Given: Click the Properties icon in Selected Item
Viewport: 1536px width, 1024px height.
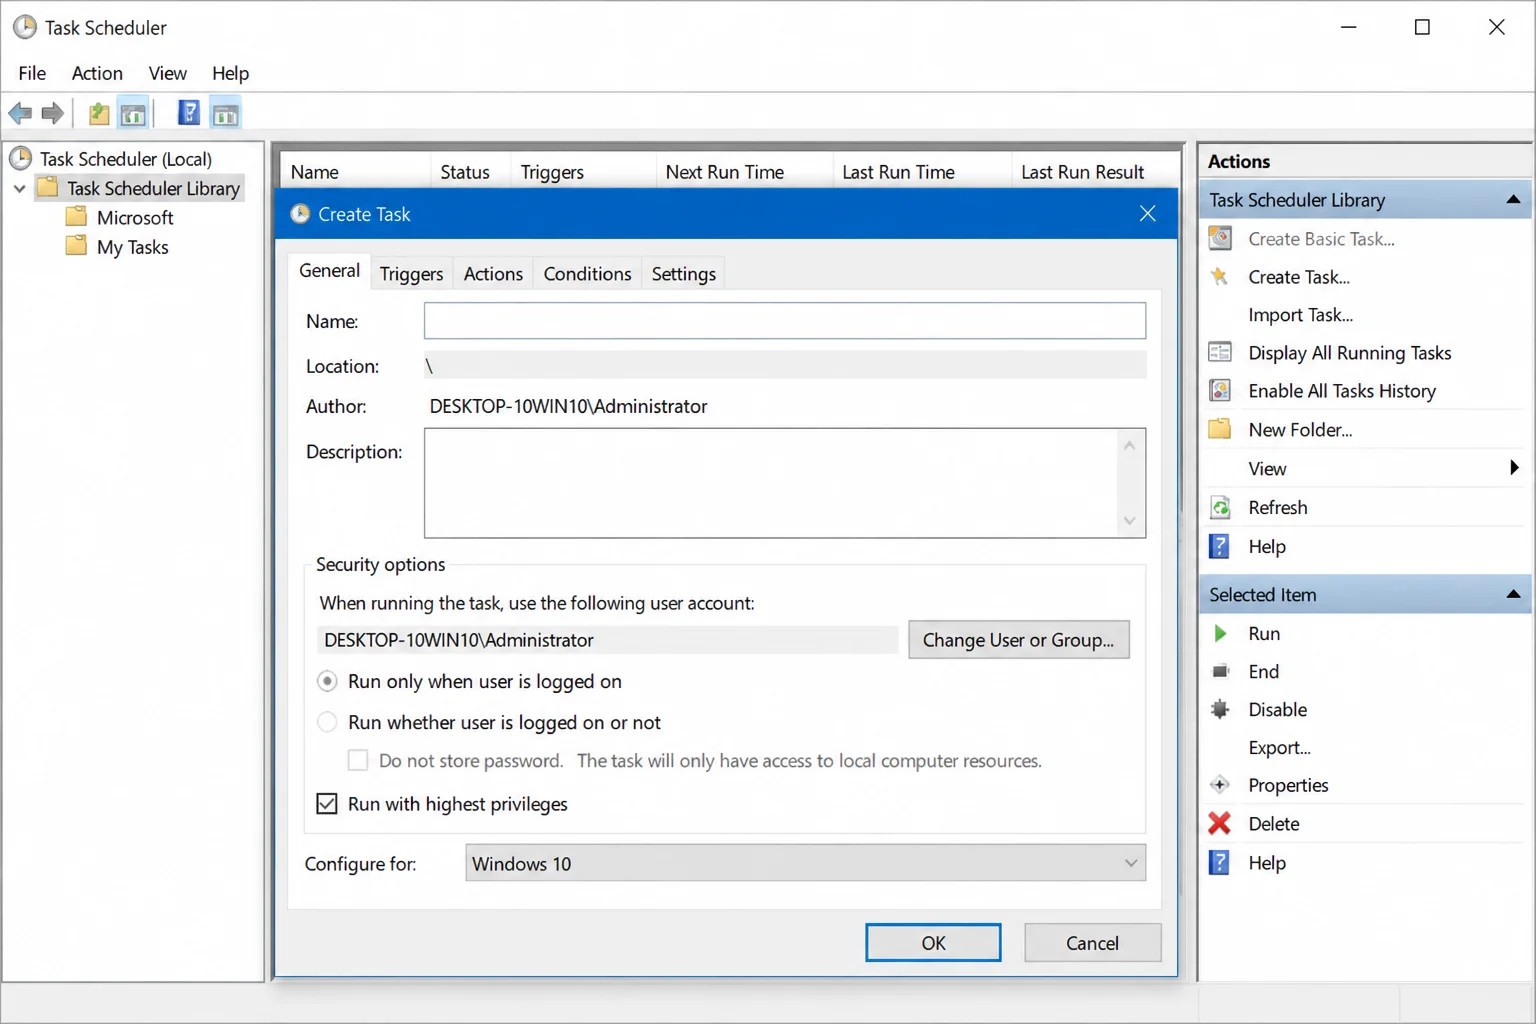Looking at the screenshot, I should [x=1220, y=785].
